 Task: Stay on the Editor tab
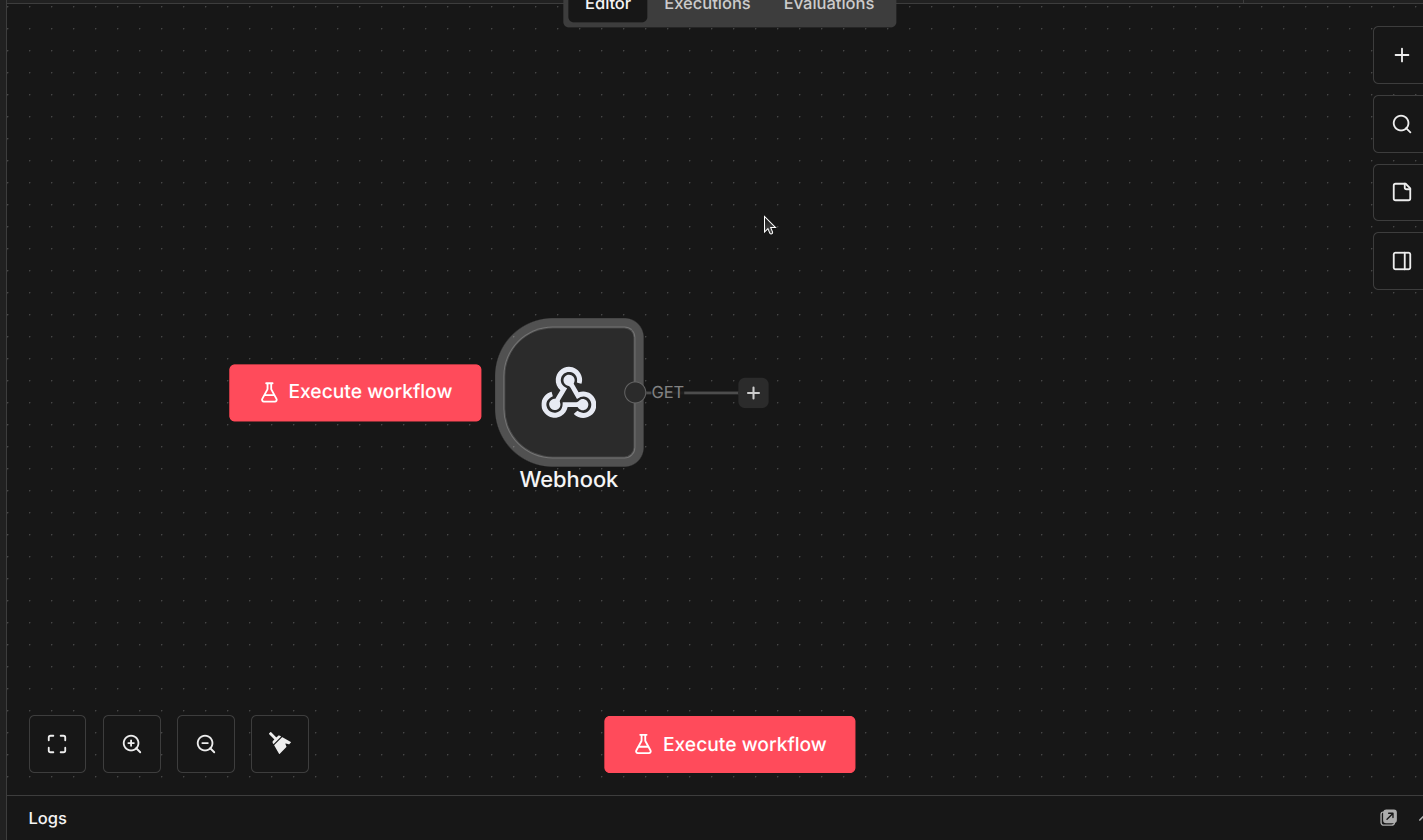[606, 6]
